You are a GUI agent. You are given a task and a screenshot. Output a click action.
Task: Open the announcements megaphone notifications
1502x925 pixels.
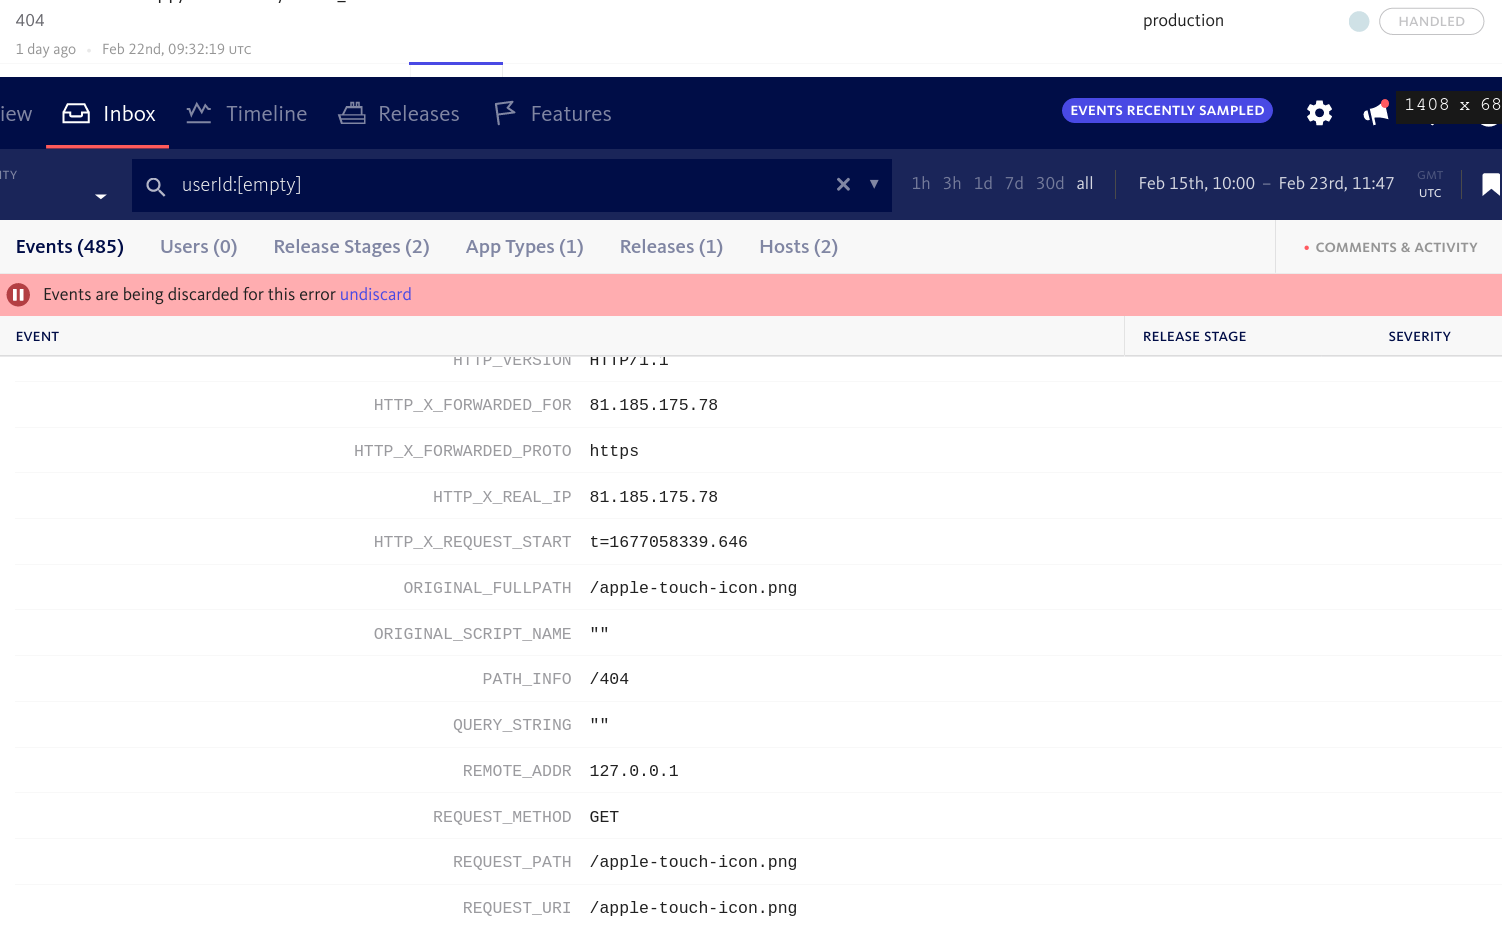pos(1374,113)
